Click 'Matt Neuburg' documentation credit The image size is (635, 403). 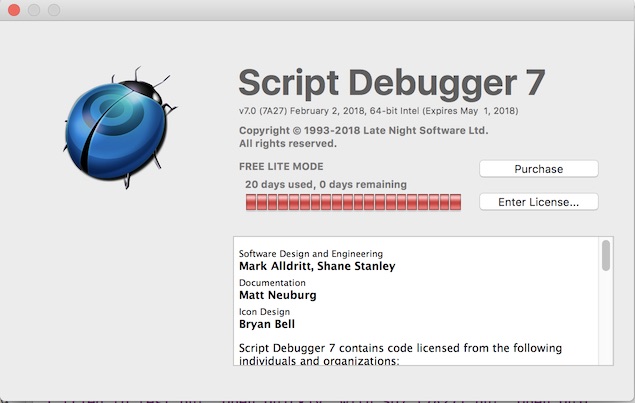pyautogui.click(x=277, y=295)
